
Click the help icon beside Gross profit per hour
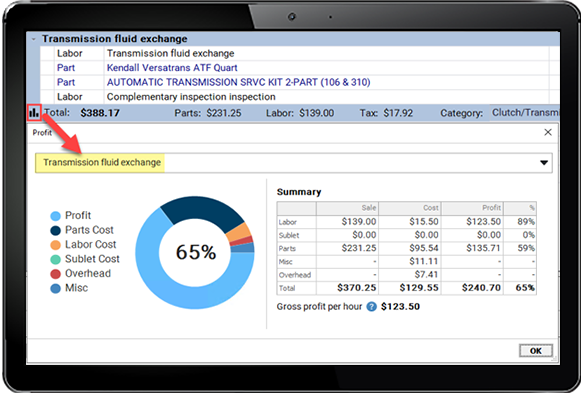pos(371,307)
